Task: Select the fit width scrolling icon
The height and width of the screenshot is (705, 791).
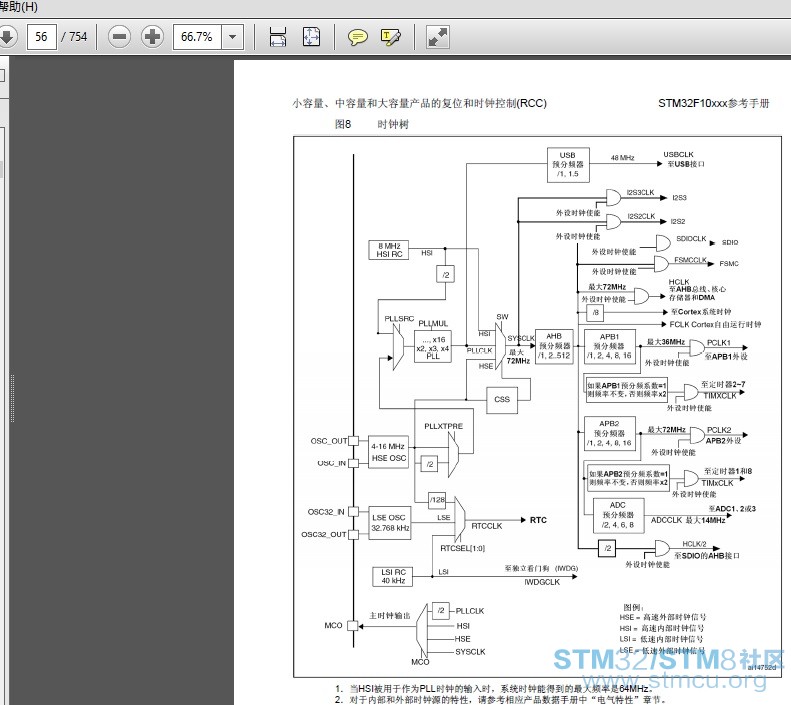Action: point(278,37)
